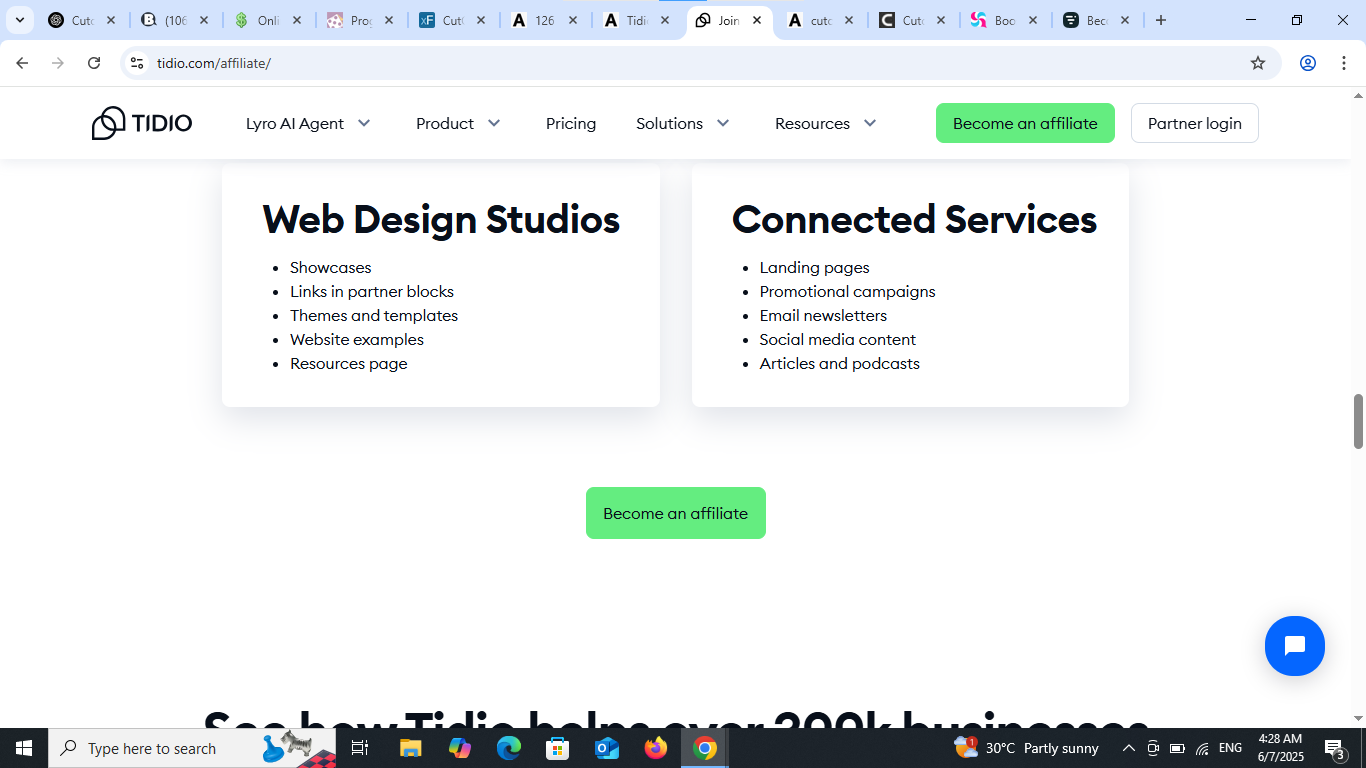Close the 'Tidi' tab
Viewport: 1366px width, 768px height.
(665, 20)
